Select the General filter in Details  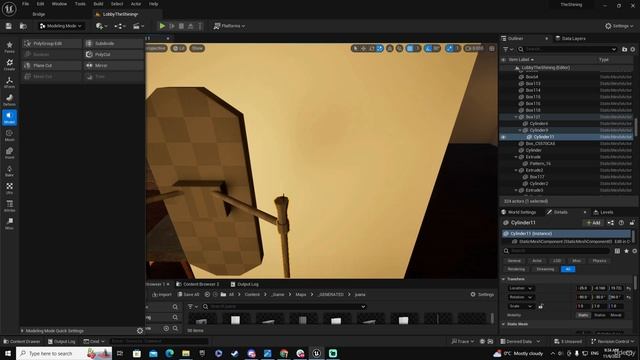click(514, 261)
